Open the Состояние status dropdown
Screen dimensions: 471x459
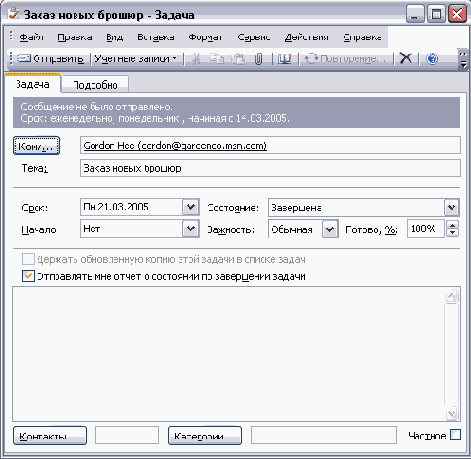[x=452, y=208]
